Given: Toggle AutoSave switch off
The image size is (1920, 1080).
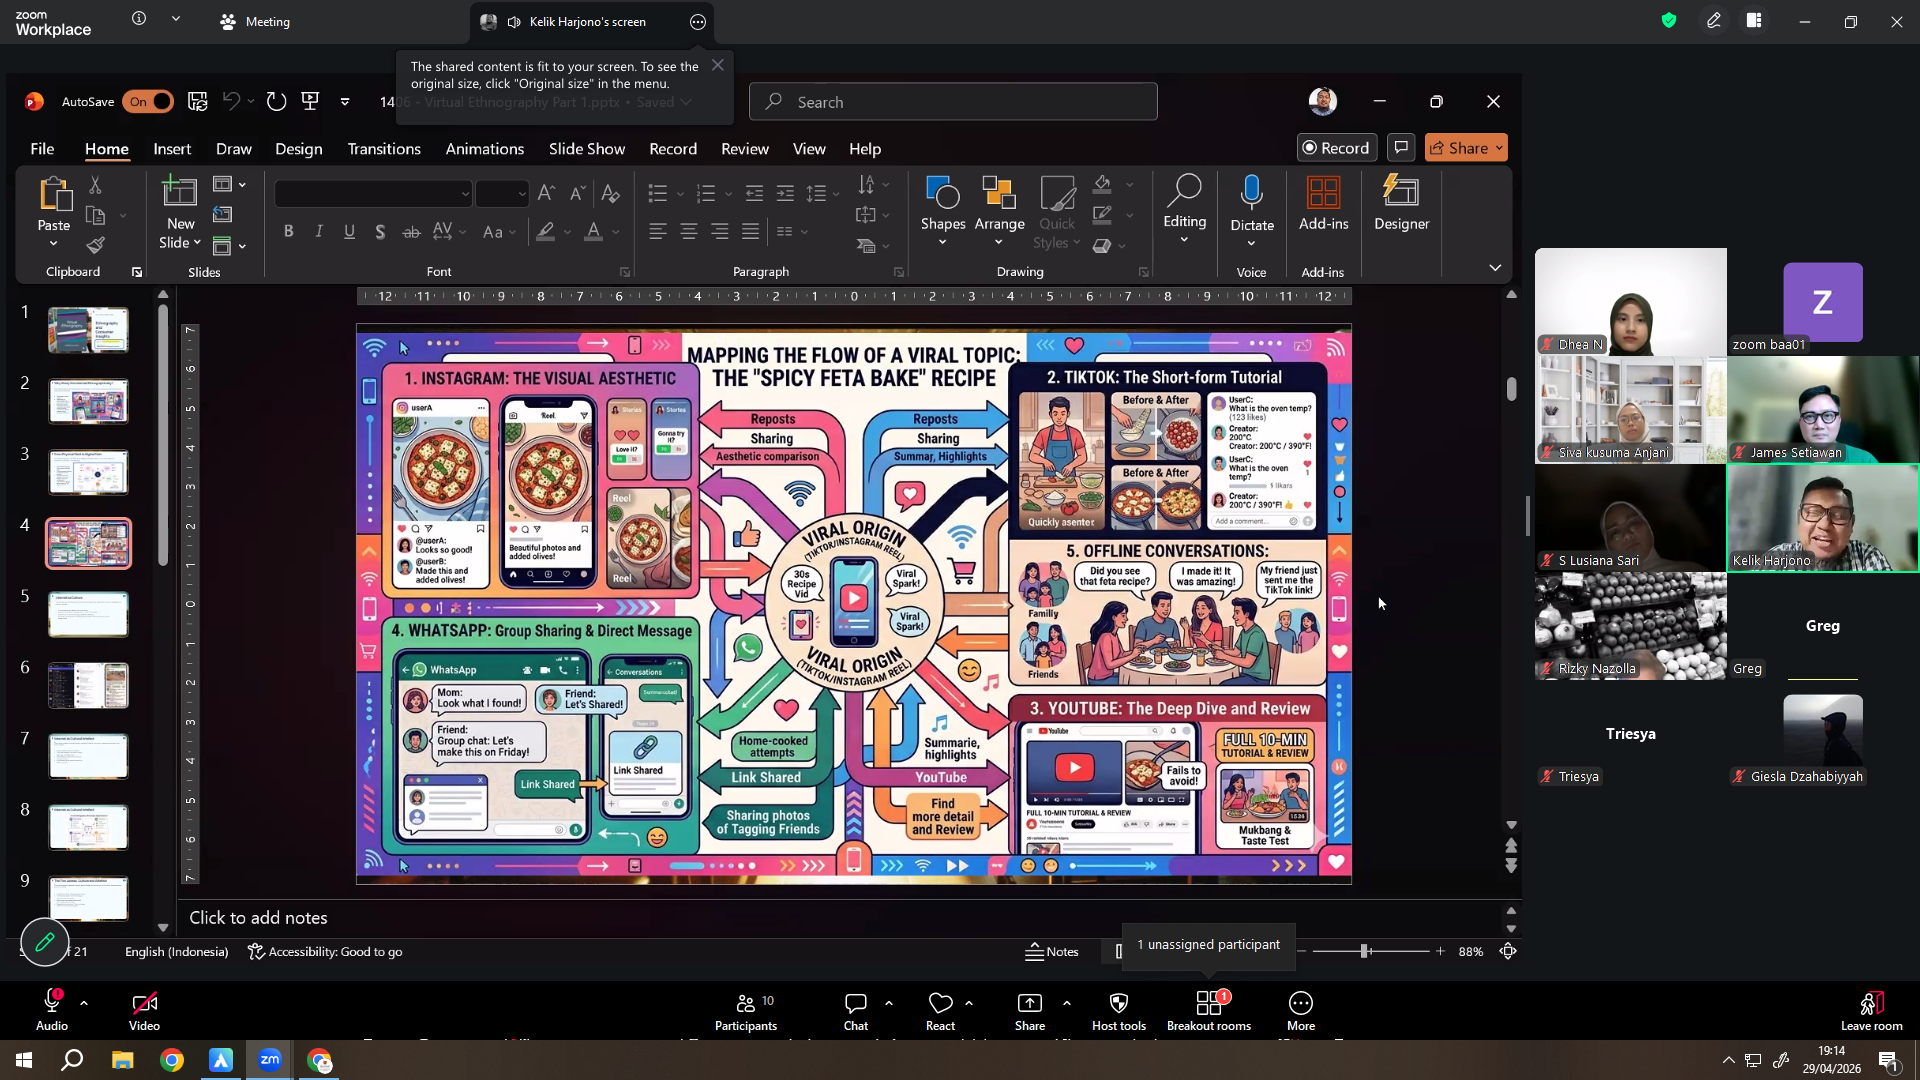Looking at the screenshot, I should click(148, 101).
